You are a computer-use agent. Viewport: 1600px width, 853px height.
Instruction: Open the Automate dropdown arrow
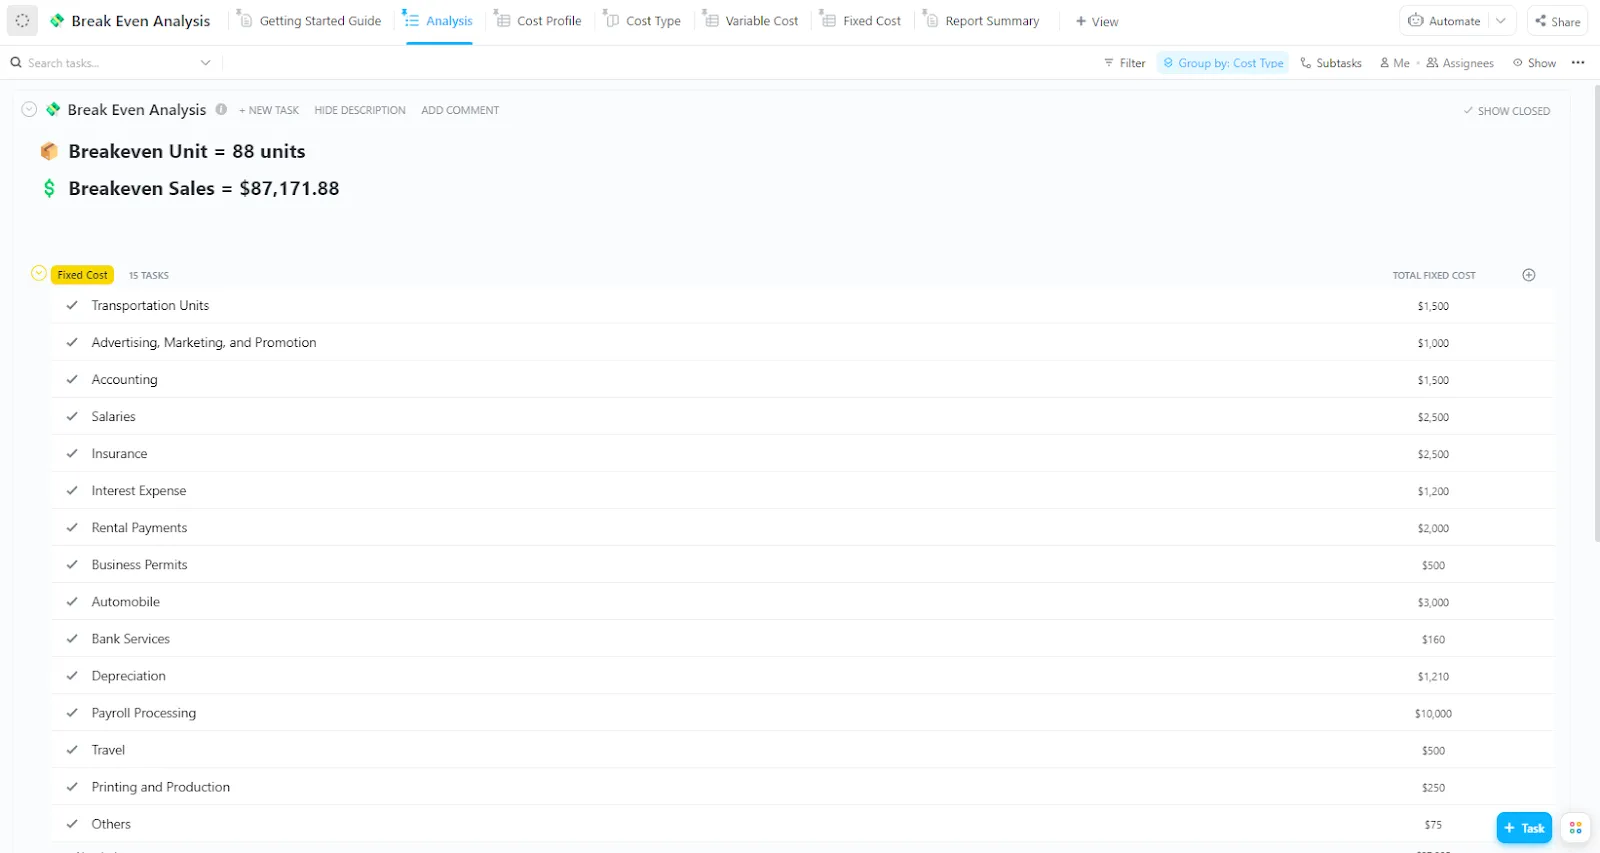click(1501, 21)
